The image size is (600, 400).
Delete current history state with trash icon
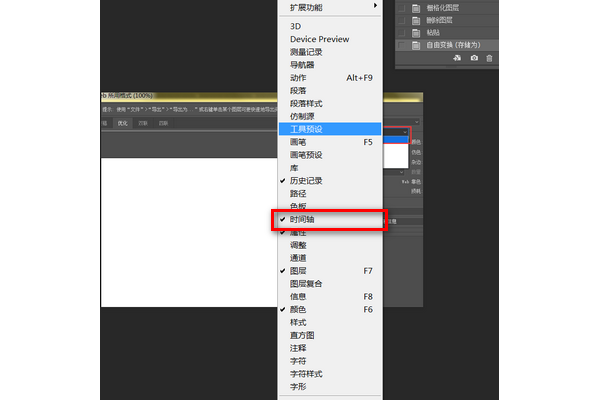tap(489, 58)
